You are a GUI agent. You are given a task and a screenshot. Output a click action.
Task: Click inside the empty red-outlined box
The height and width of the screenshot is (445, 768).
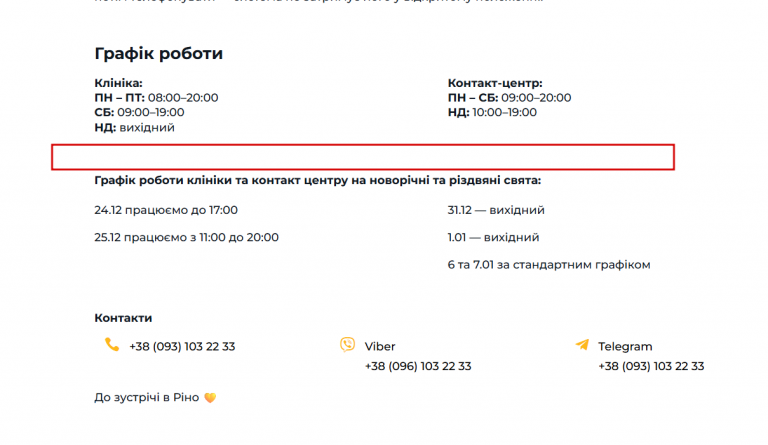(363, 157)
